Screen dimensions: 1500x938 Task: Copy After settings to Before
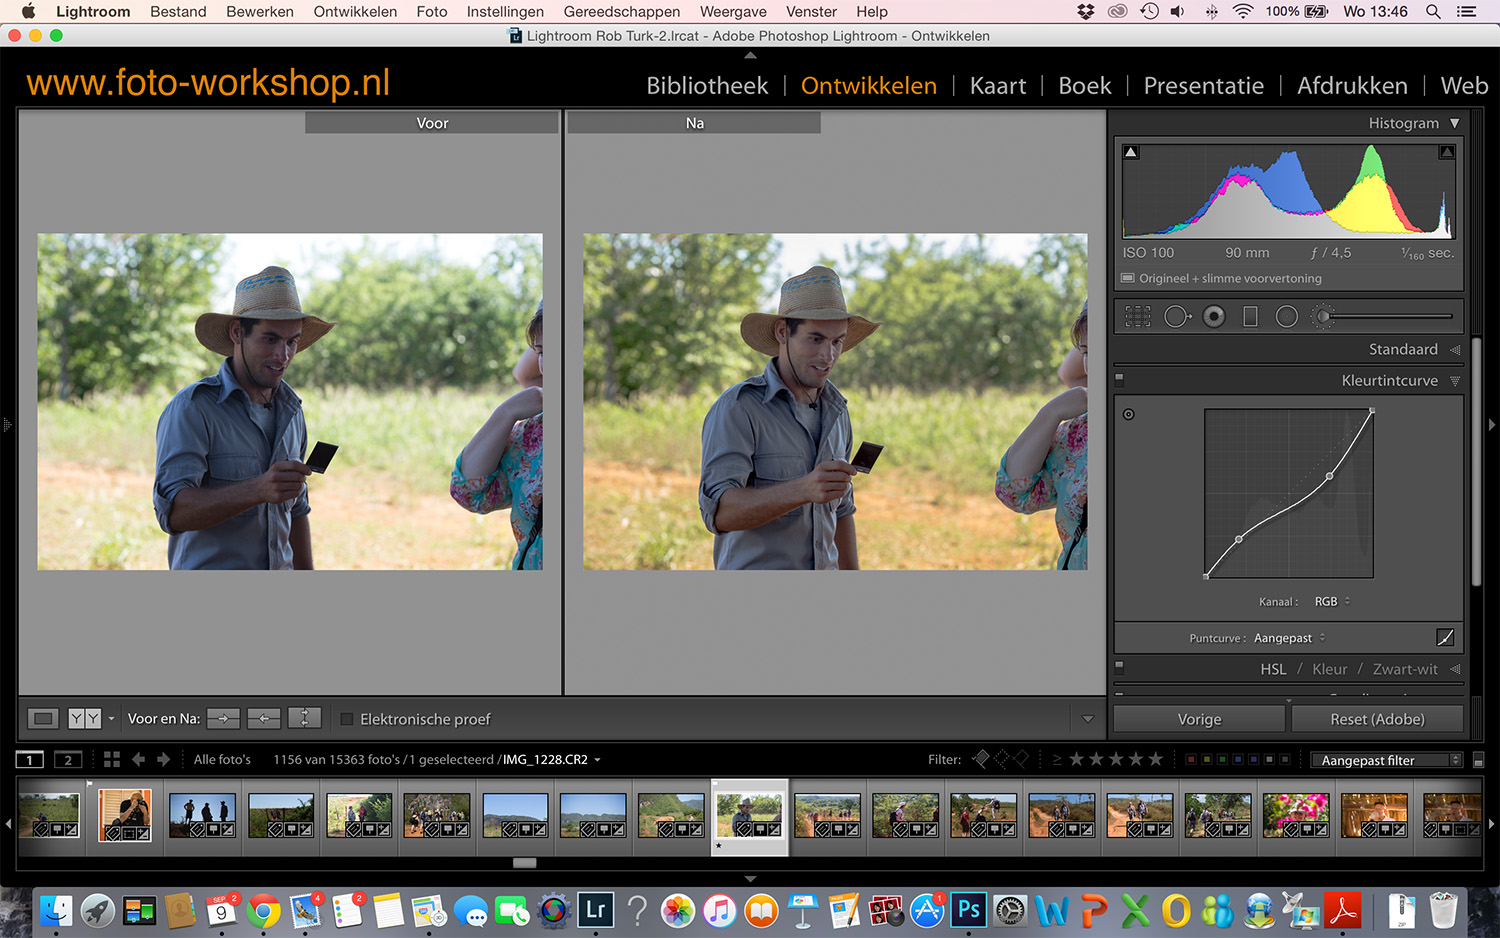pyautogui.click(x=264, y=718)
